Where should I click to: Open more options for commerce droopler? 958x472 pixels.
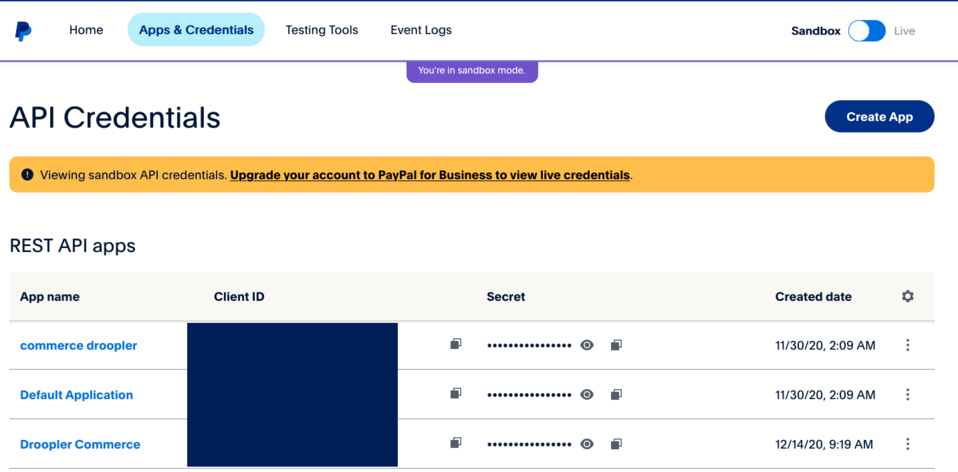click(x=908, y=345)
